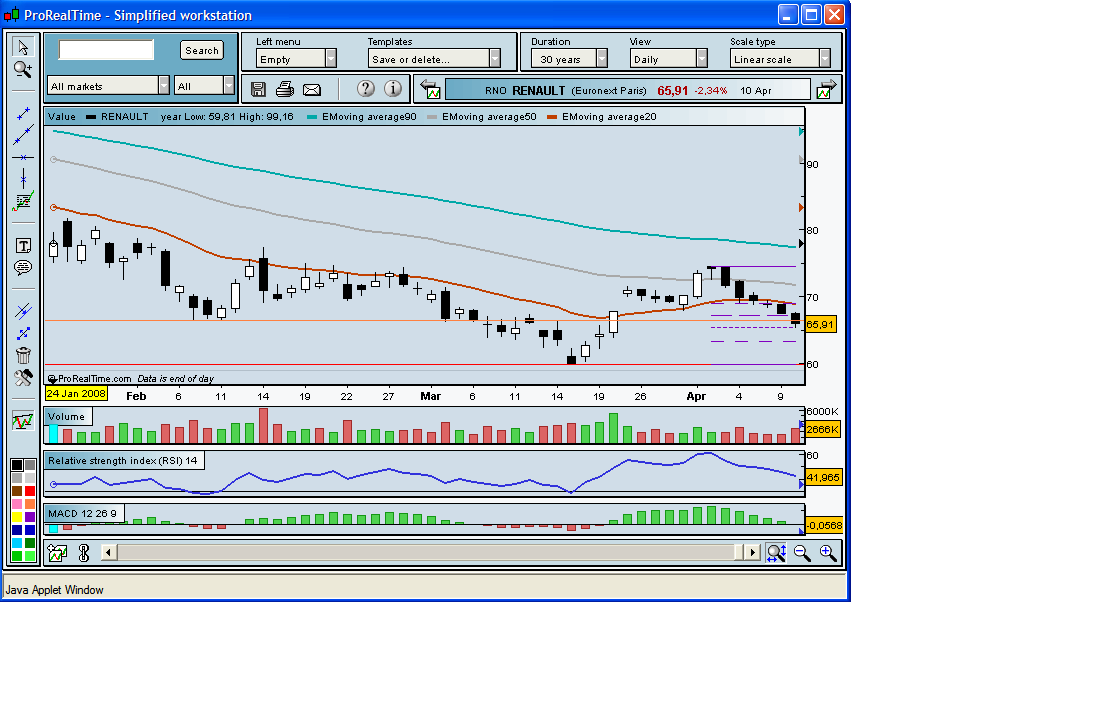Select the speech bubble comment tool
This screenshot has height=727, width=1114.
point(23,268)
